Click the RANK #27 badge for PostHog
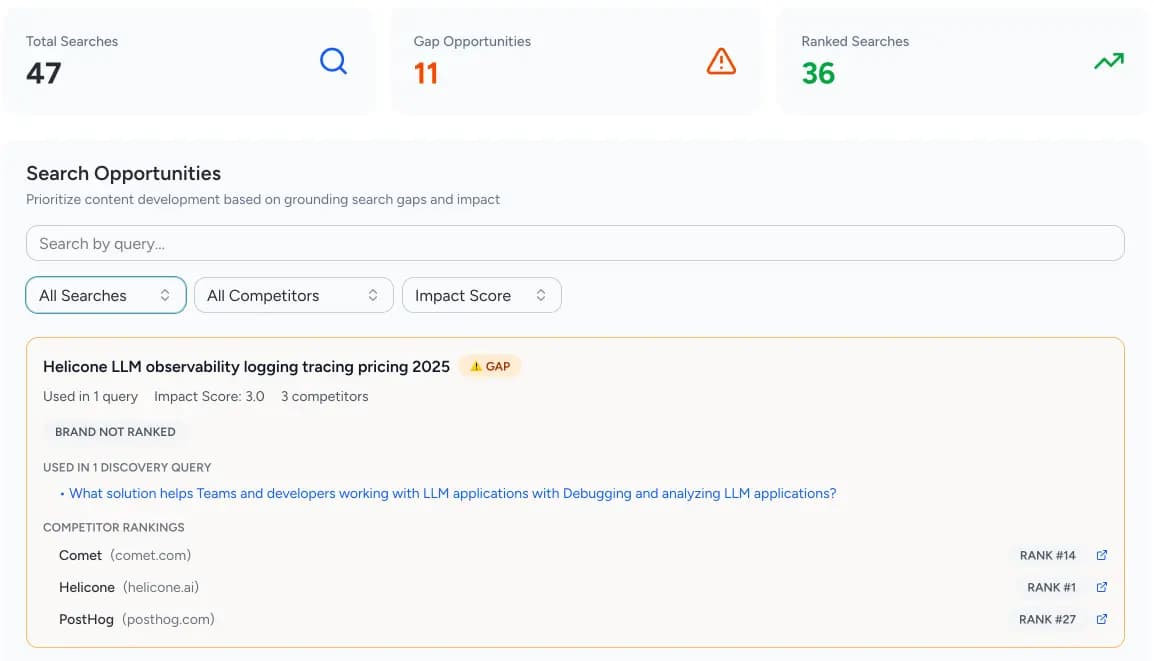The height and width of the screenshot is (661, 1154). click(1047, 619)
